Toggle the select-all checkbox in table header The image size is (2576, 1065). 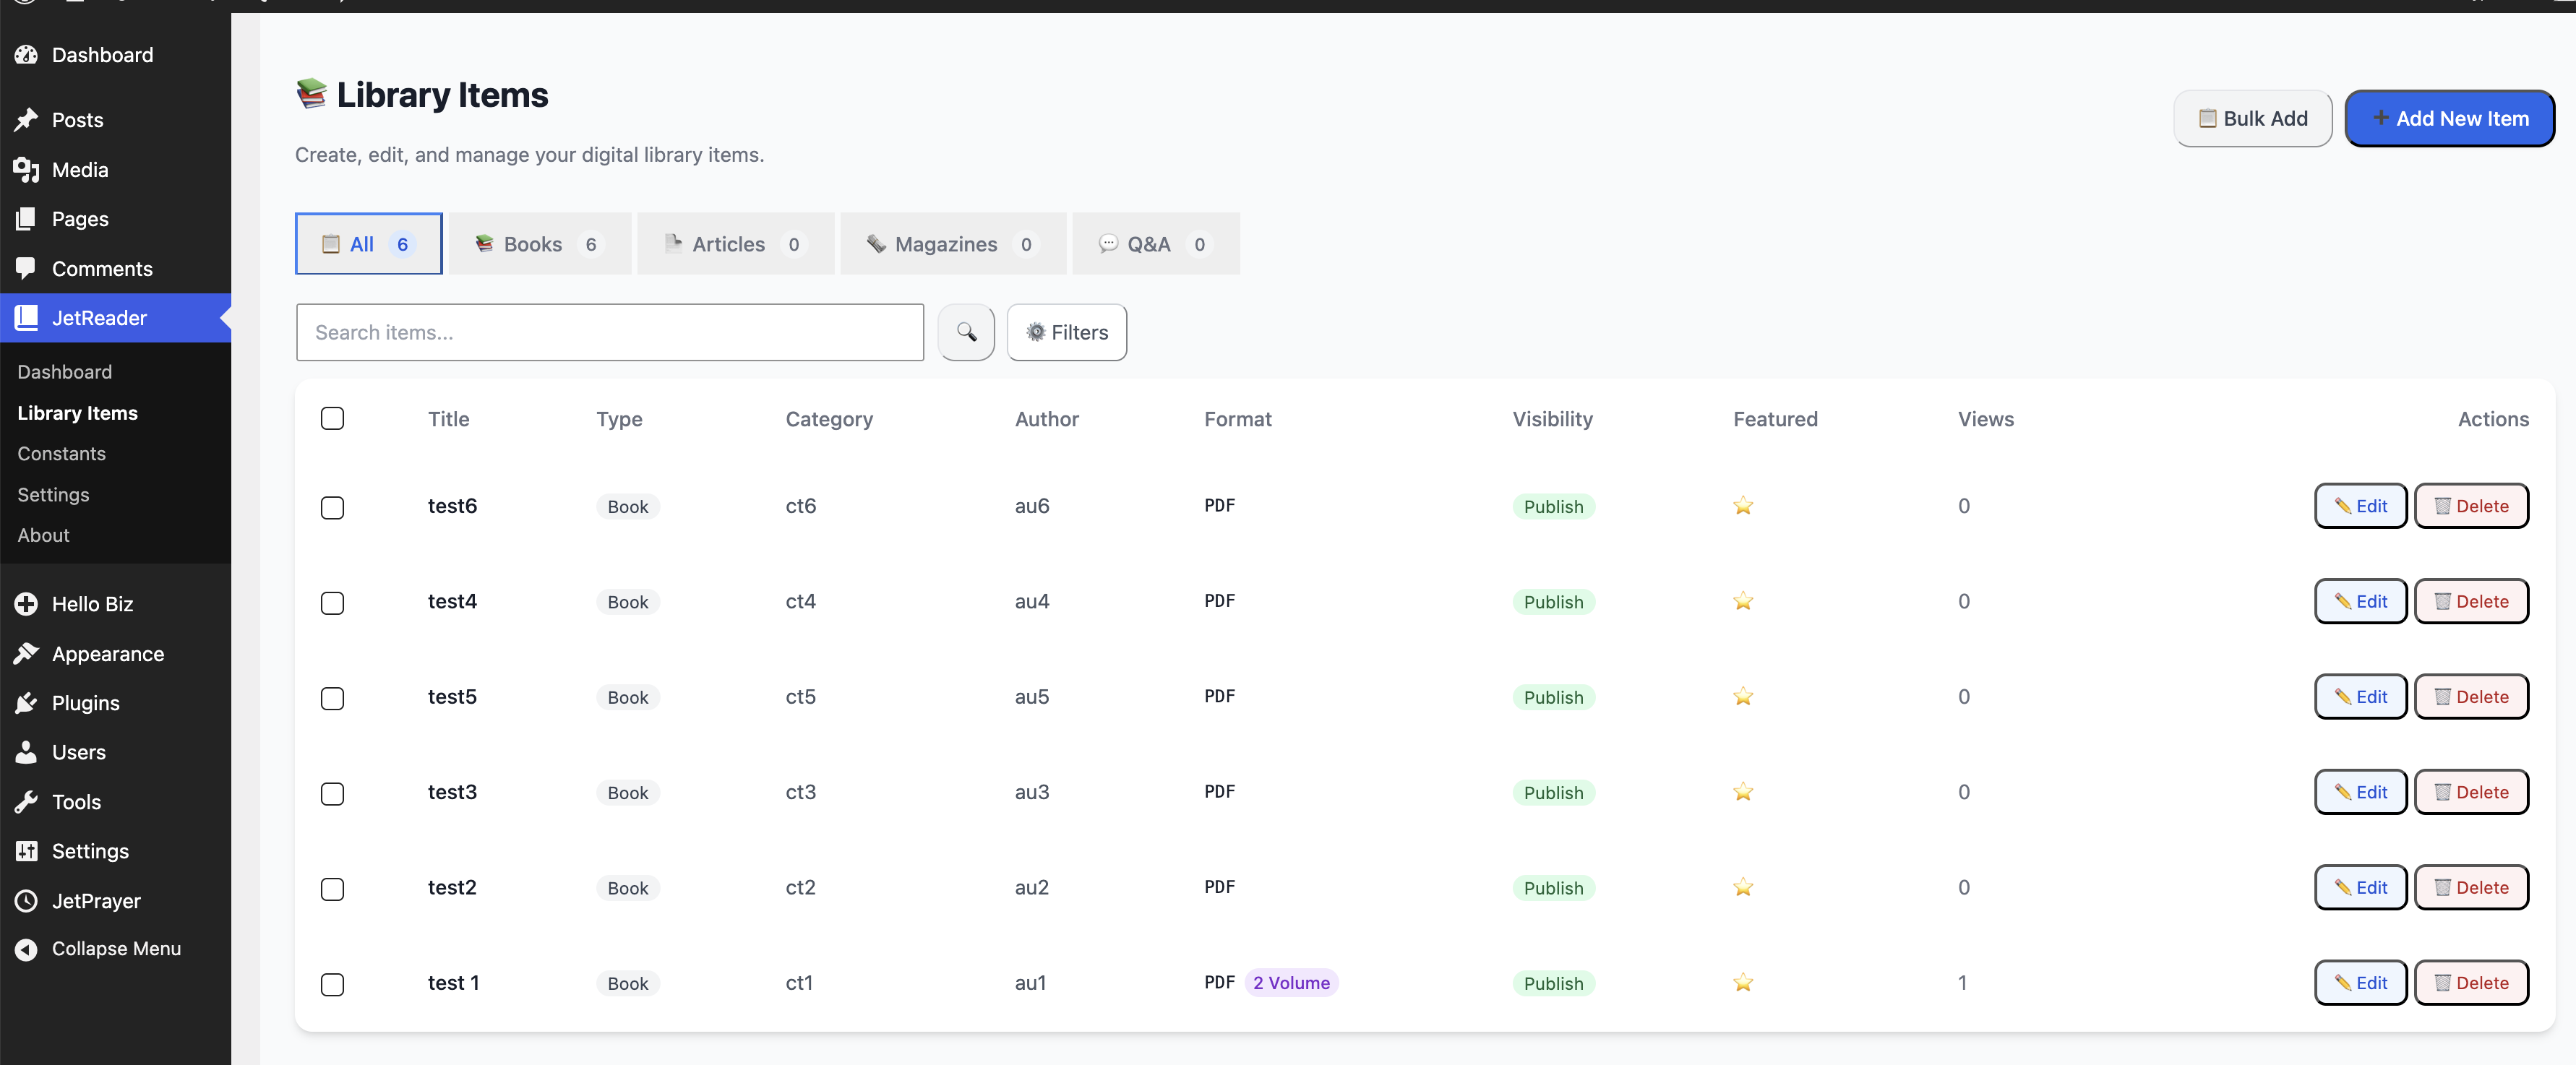(333, 418)
